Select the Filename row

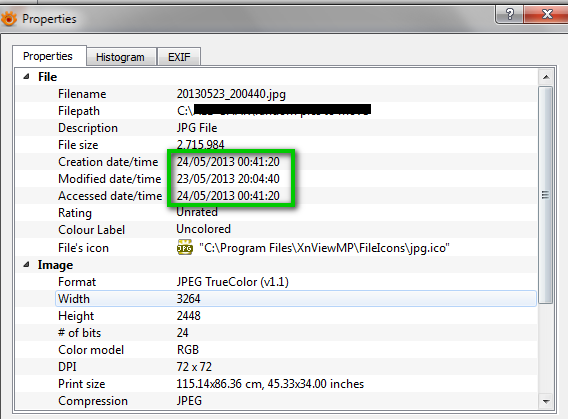point(276,94)
